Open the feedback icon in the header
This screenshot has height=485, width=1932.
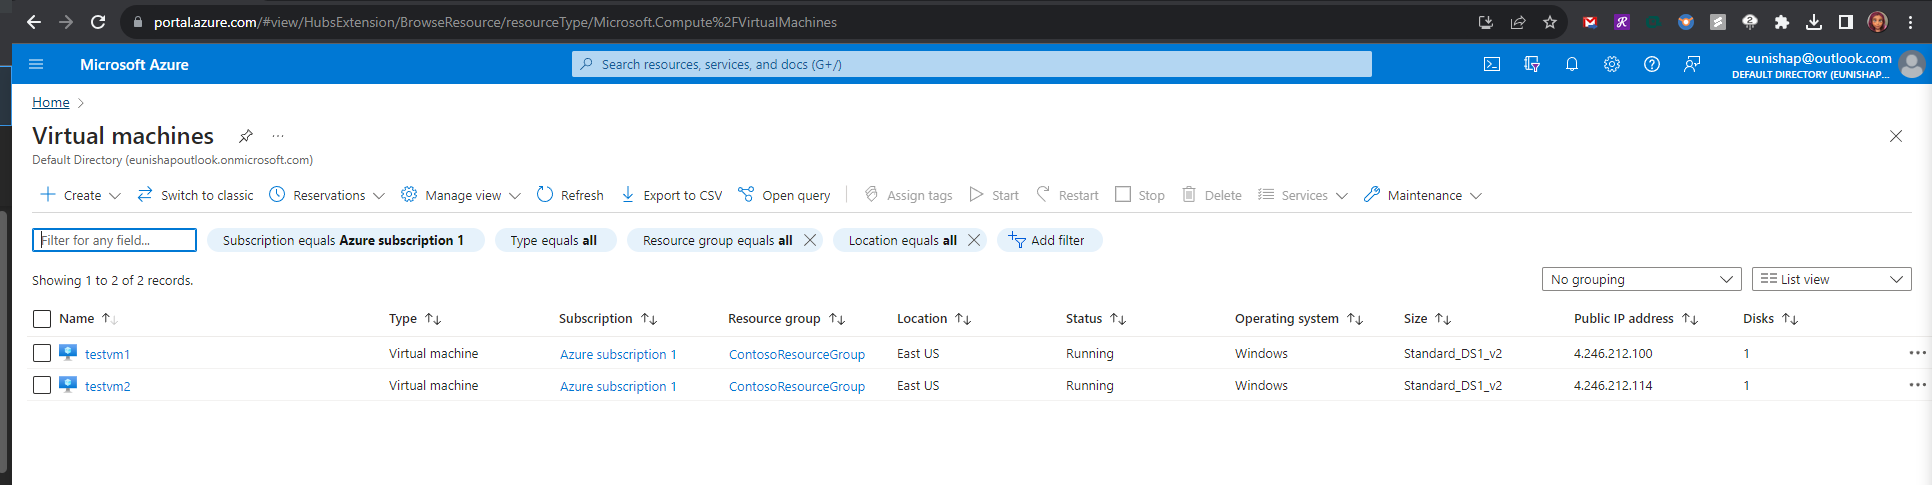1691,64
